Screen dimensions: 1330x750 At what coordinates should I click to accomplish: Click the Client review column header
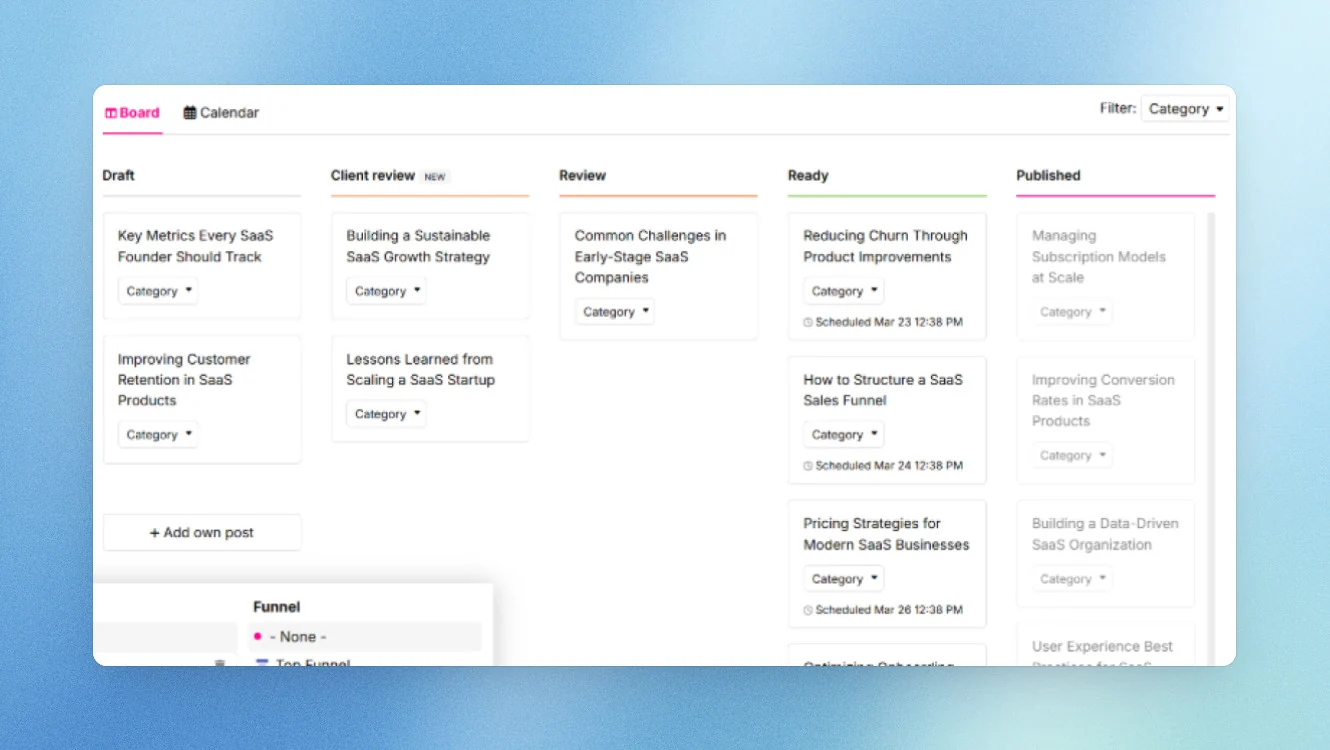click(372, 175)
